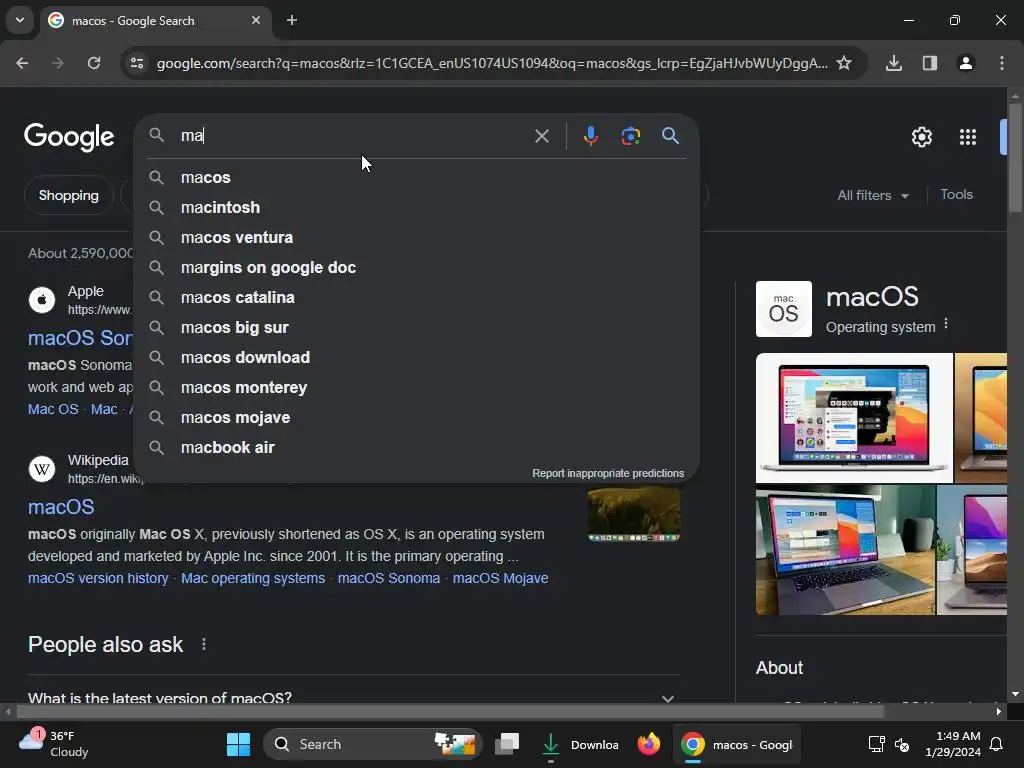Click the horizontal page scrollbar
Image resolution: width=1024 pixels, height=768 pixels.
[451, 711]
